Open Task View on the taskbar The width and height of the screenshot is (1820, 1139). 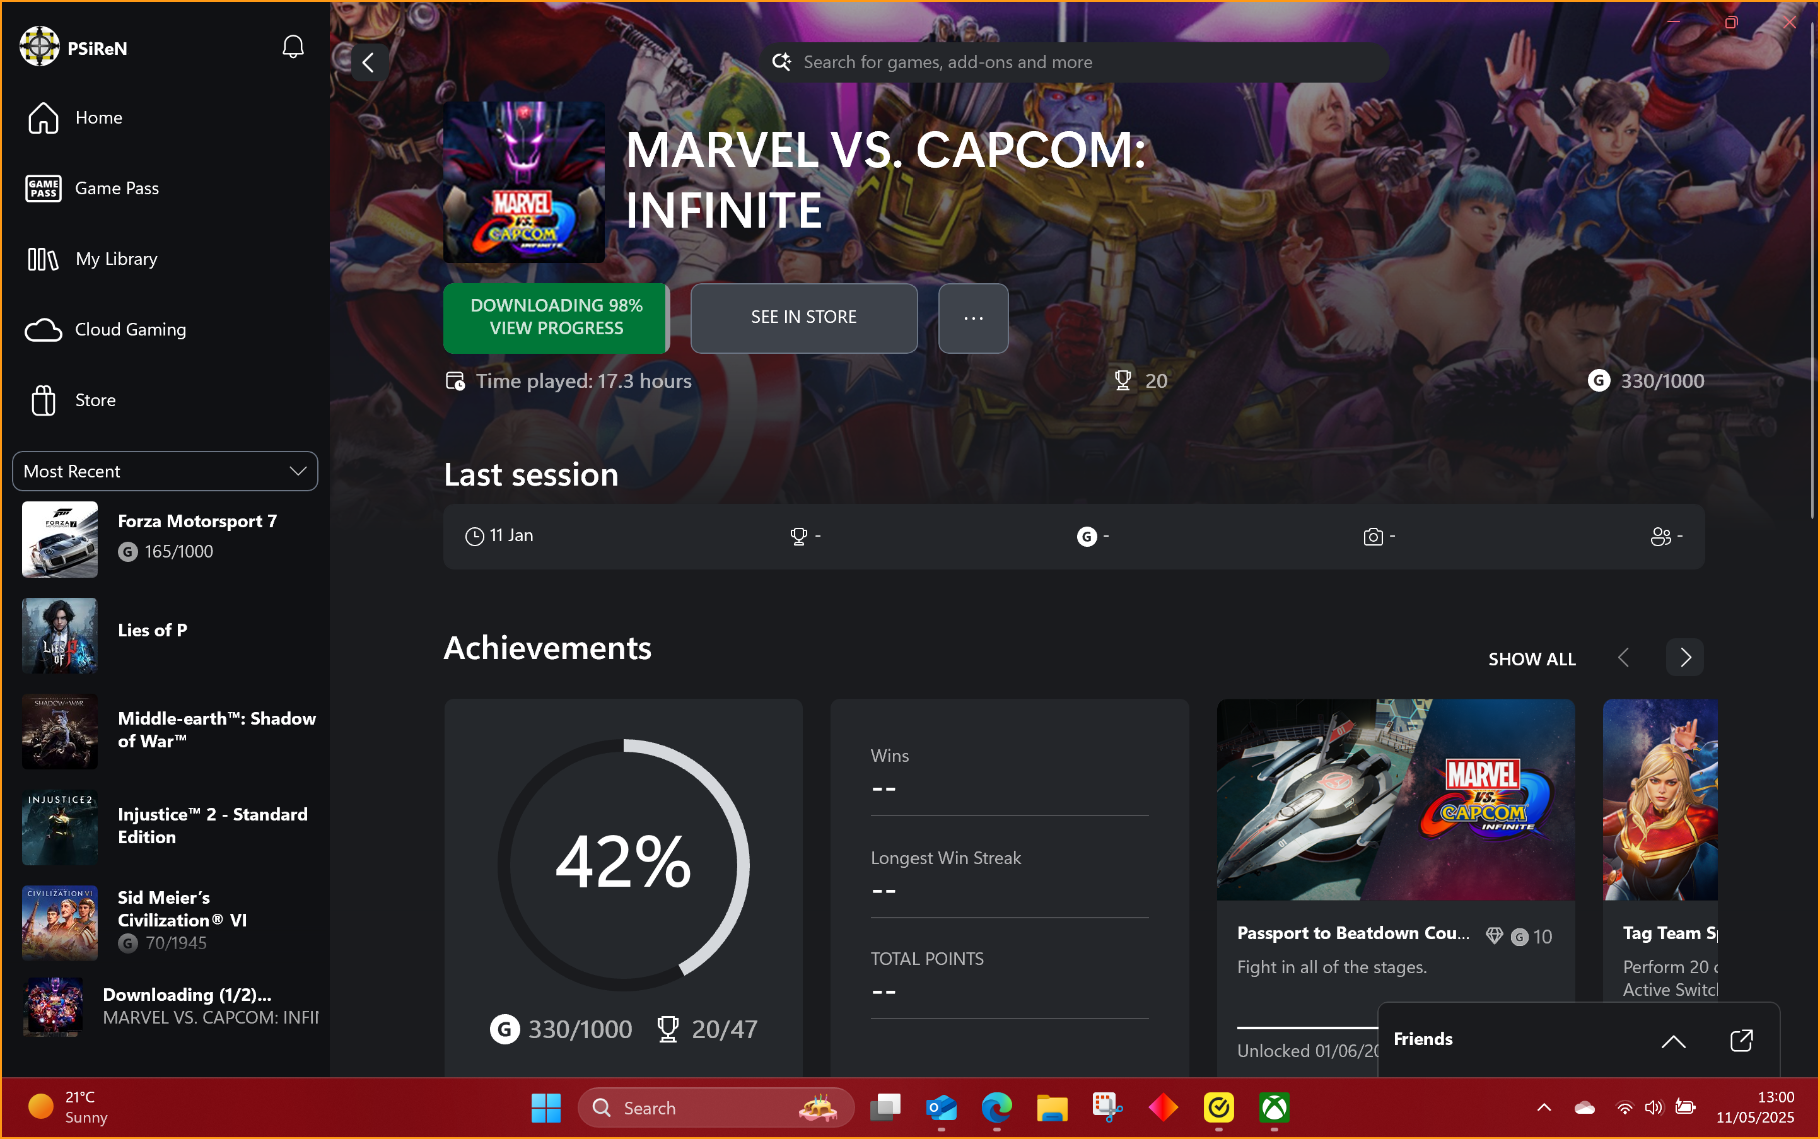click(885, 1108)
